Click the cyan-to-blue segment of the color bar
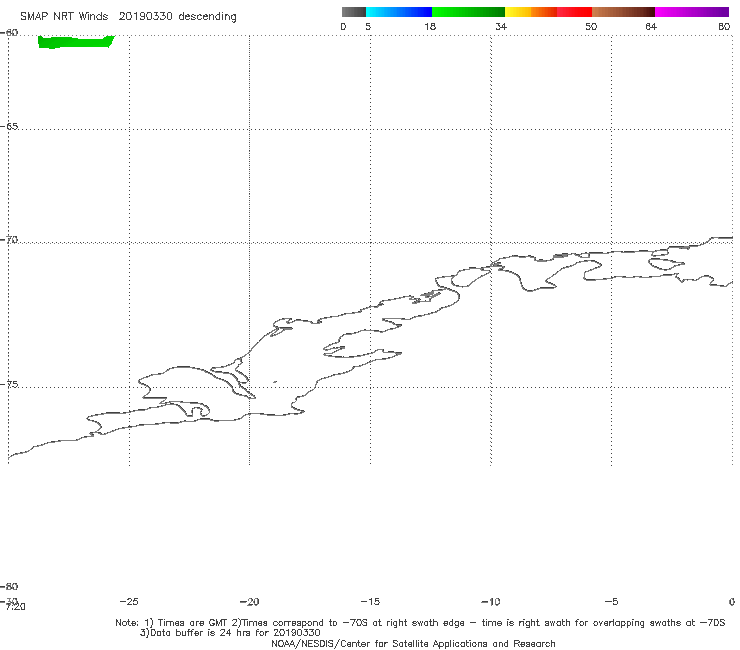This screenshot has width=740, height=650. coord(399,12)
